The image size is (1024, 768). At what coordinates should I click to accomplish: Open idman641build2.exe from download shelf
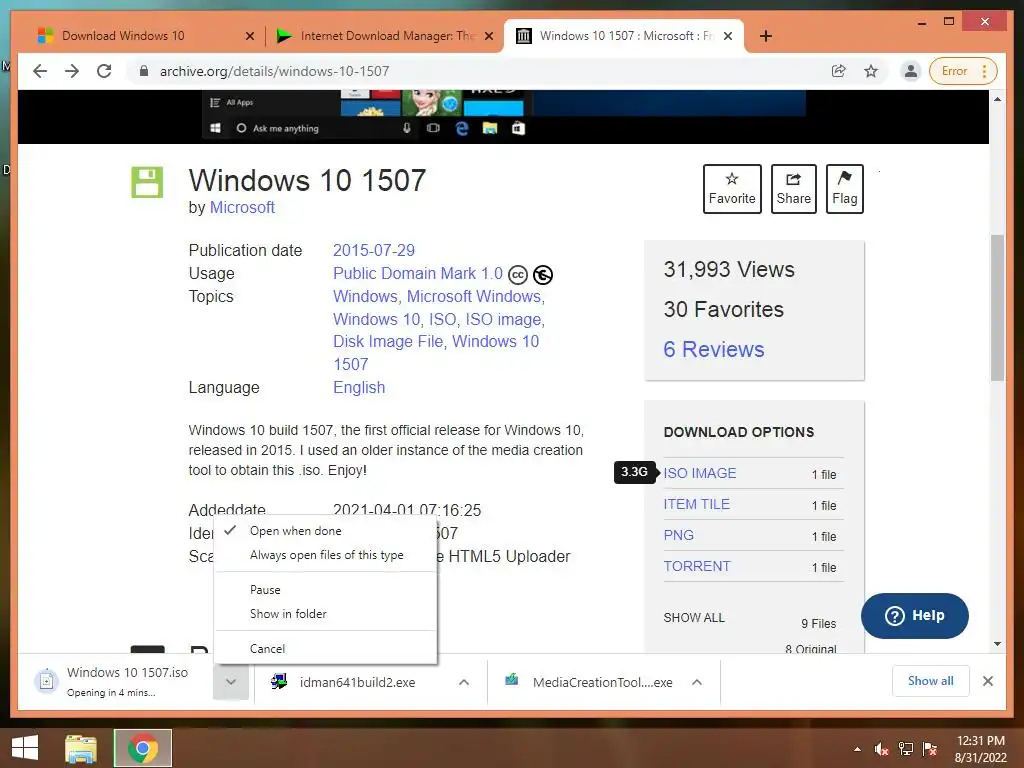click(x=357, y=682)
